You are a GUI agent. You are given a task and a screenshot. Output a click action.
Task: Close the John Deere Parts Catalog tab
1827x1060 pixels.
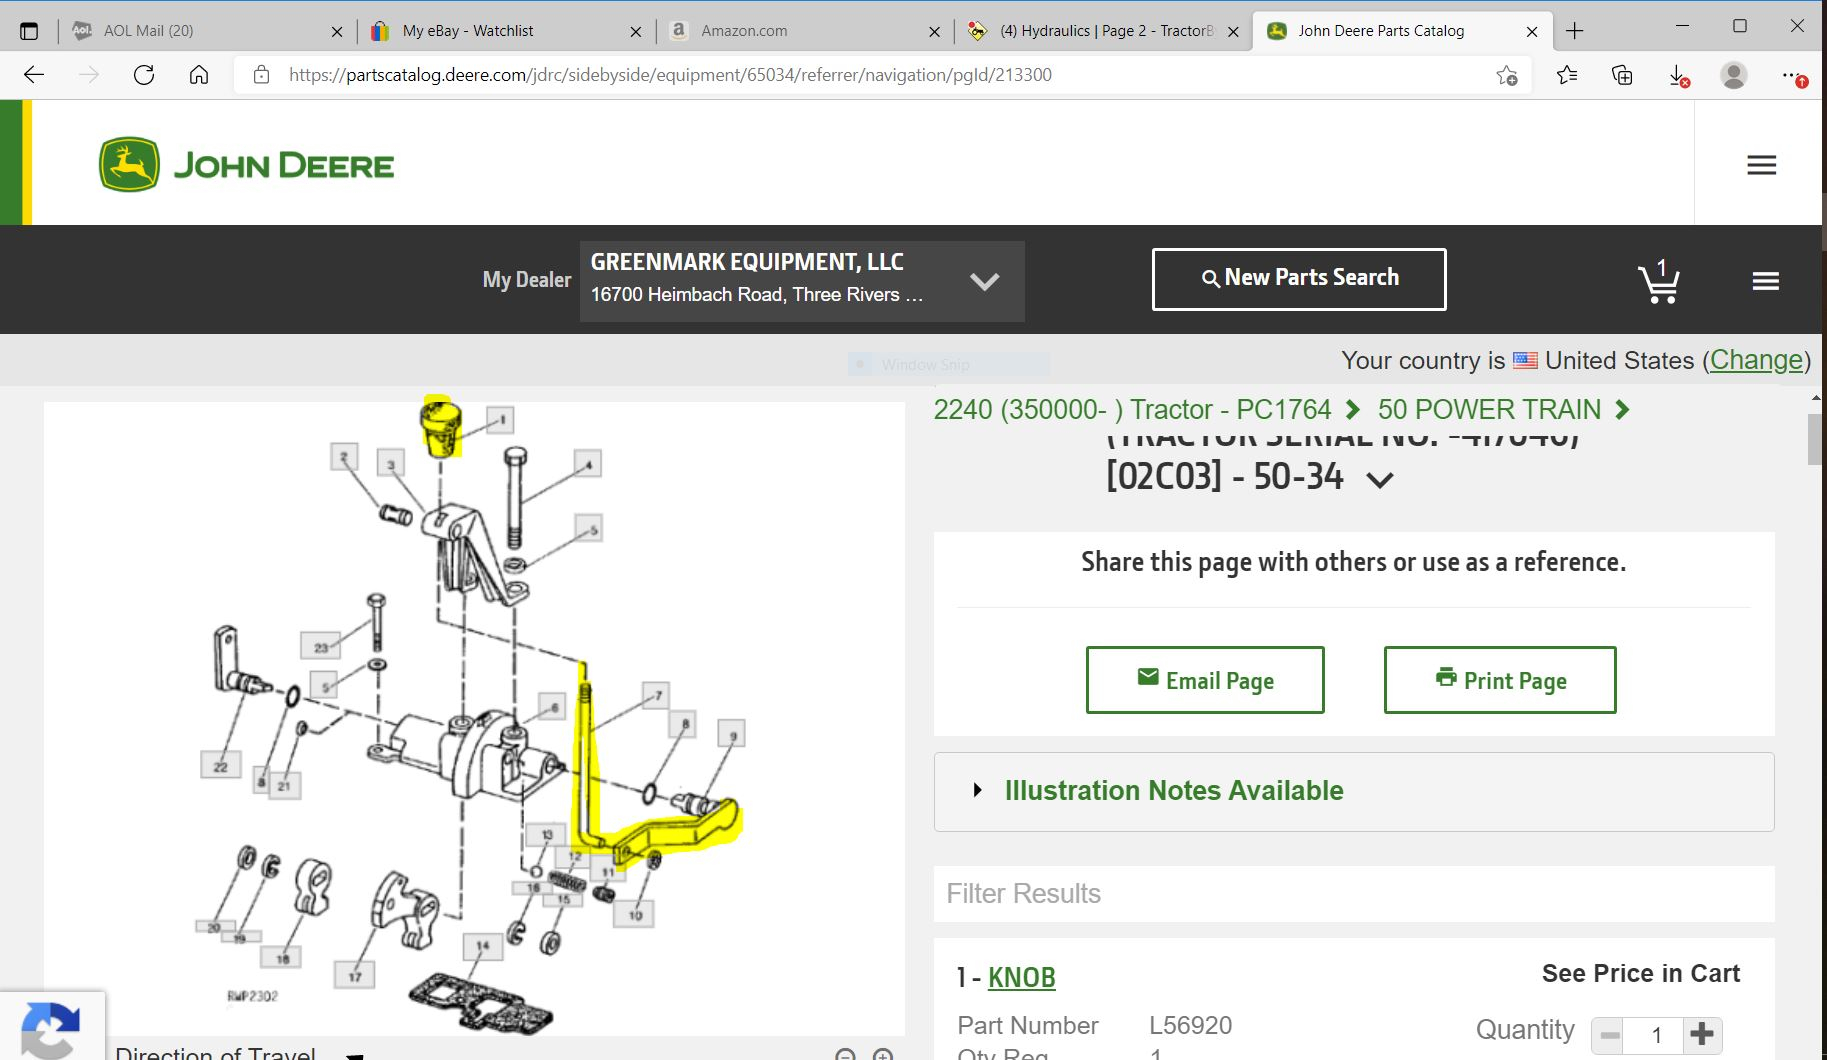[x=1532, y=31]
